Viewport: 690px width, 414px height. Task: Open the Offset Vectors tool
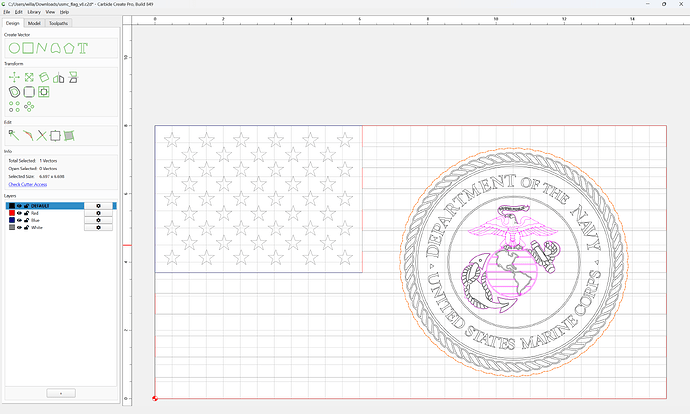click(15, 92)
